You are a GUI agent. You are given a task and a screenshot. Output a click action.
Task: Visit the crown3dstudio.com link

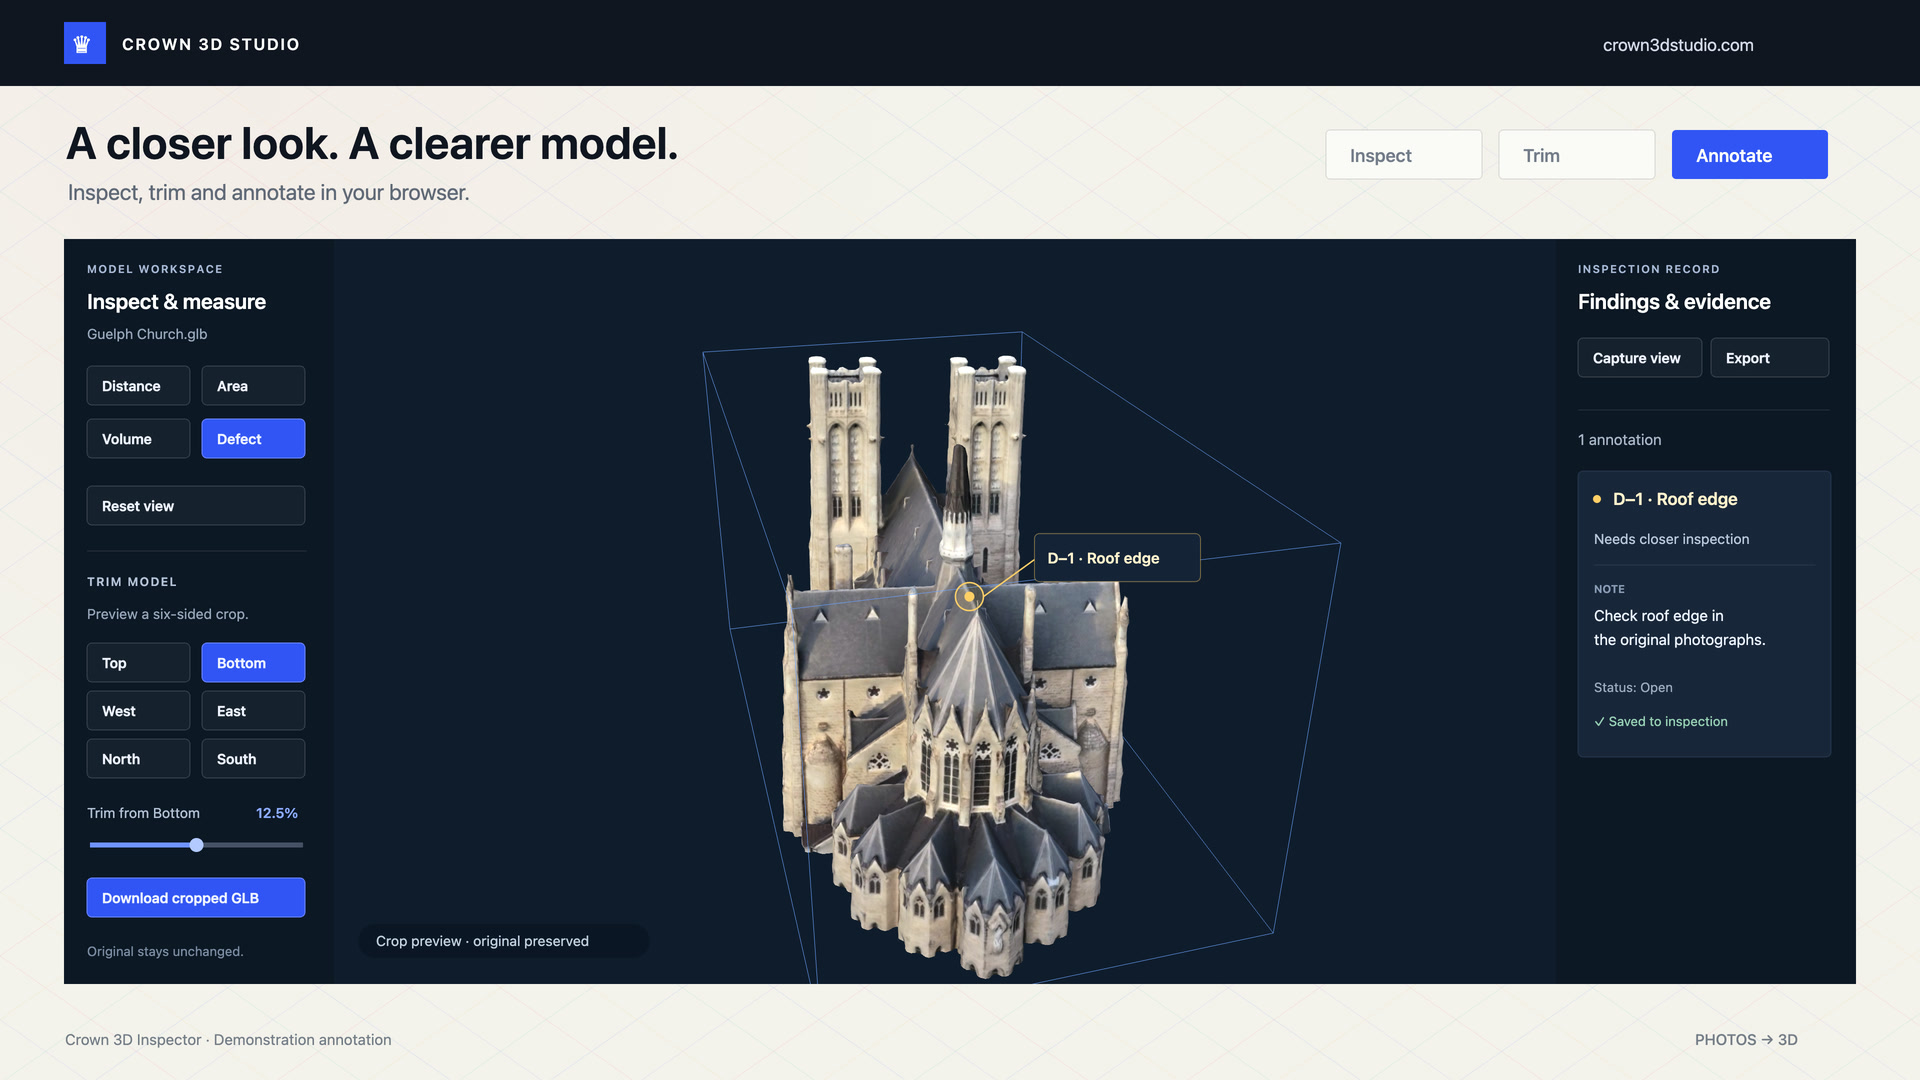[x=1678, y=45]
